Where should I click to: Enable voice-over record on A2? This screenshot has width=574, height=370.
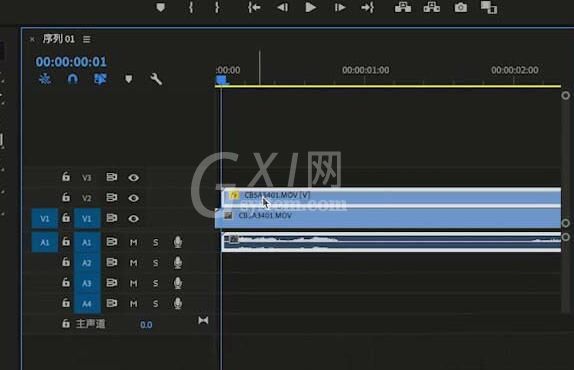(x=178, y=262)
